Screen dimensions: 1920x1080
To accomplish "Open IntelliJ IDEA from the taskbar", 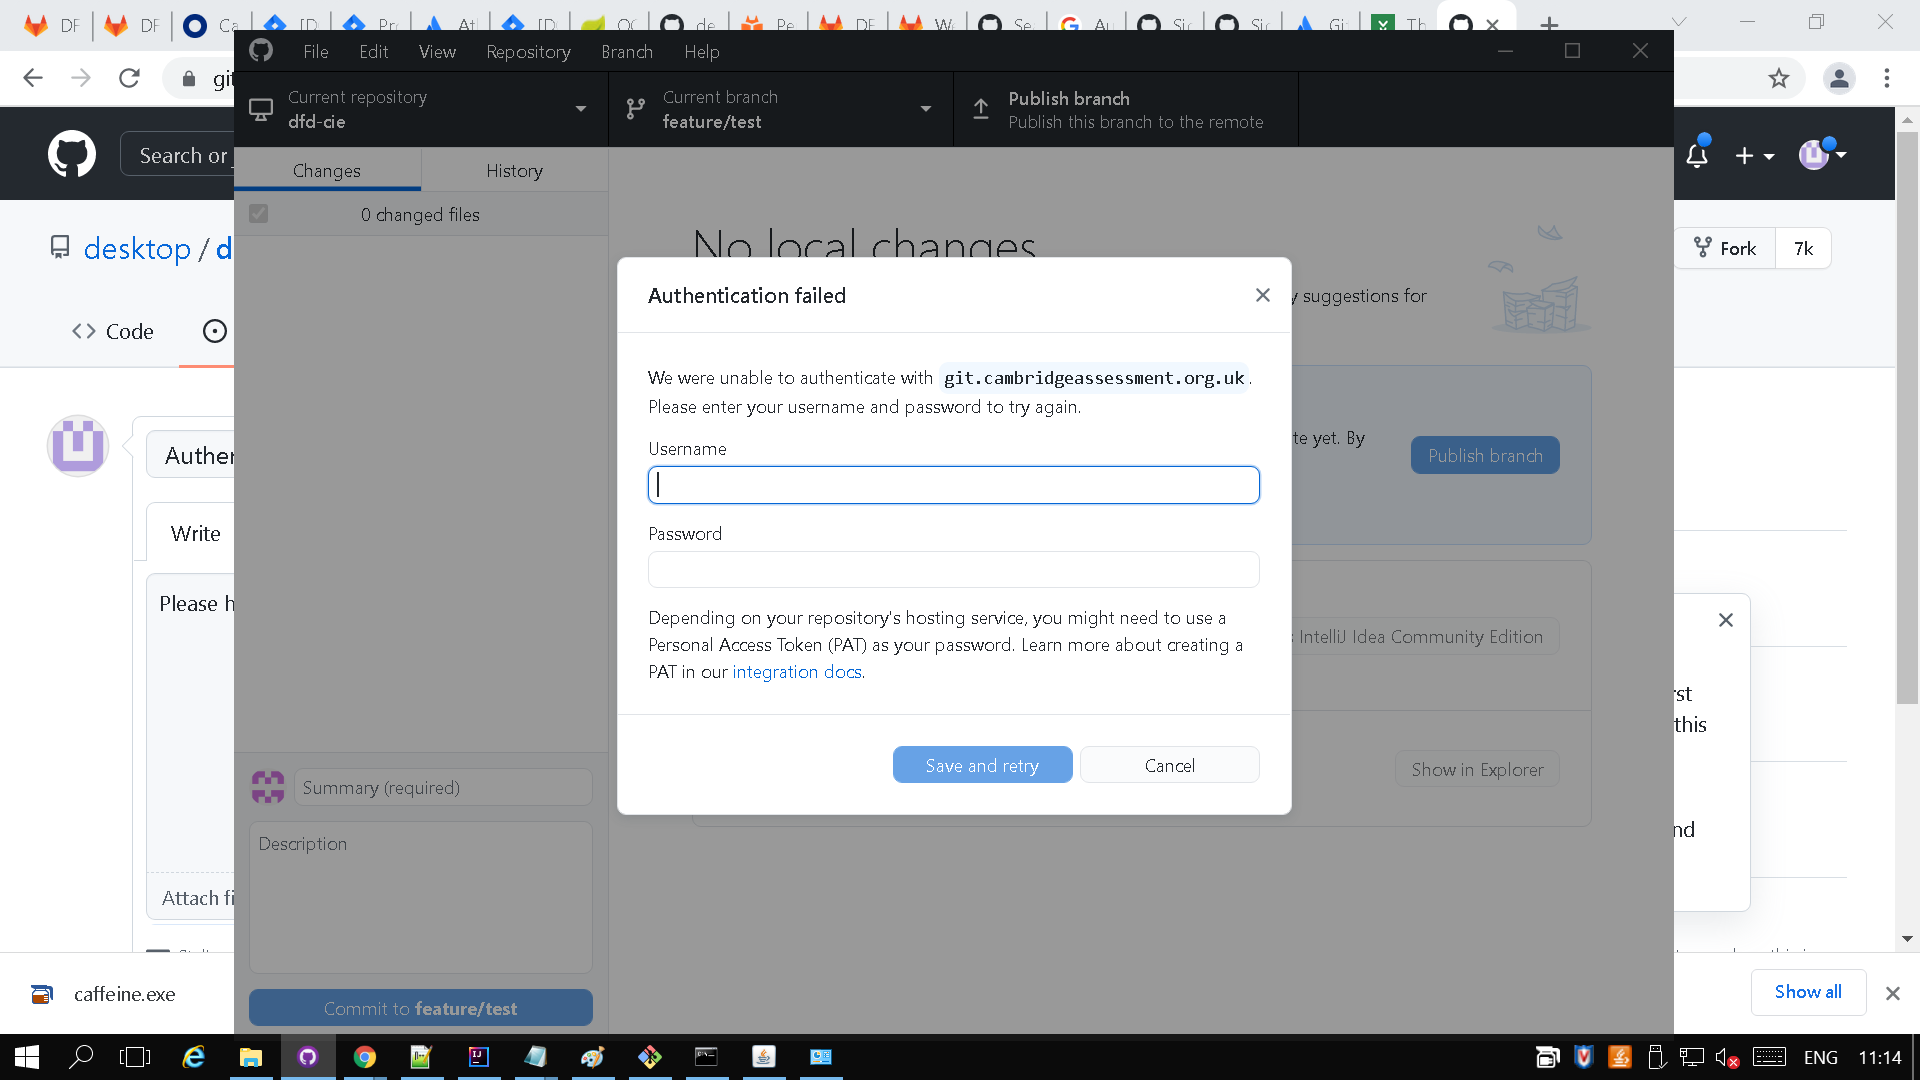I will coord(479,1057).
